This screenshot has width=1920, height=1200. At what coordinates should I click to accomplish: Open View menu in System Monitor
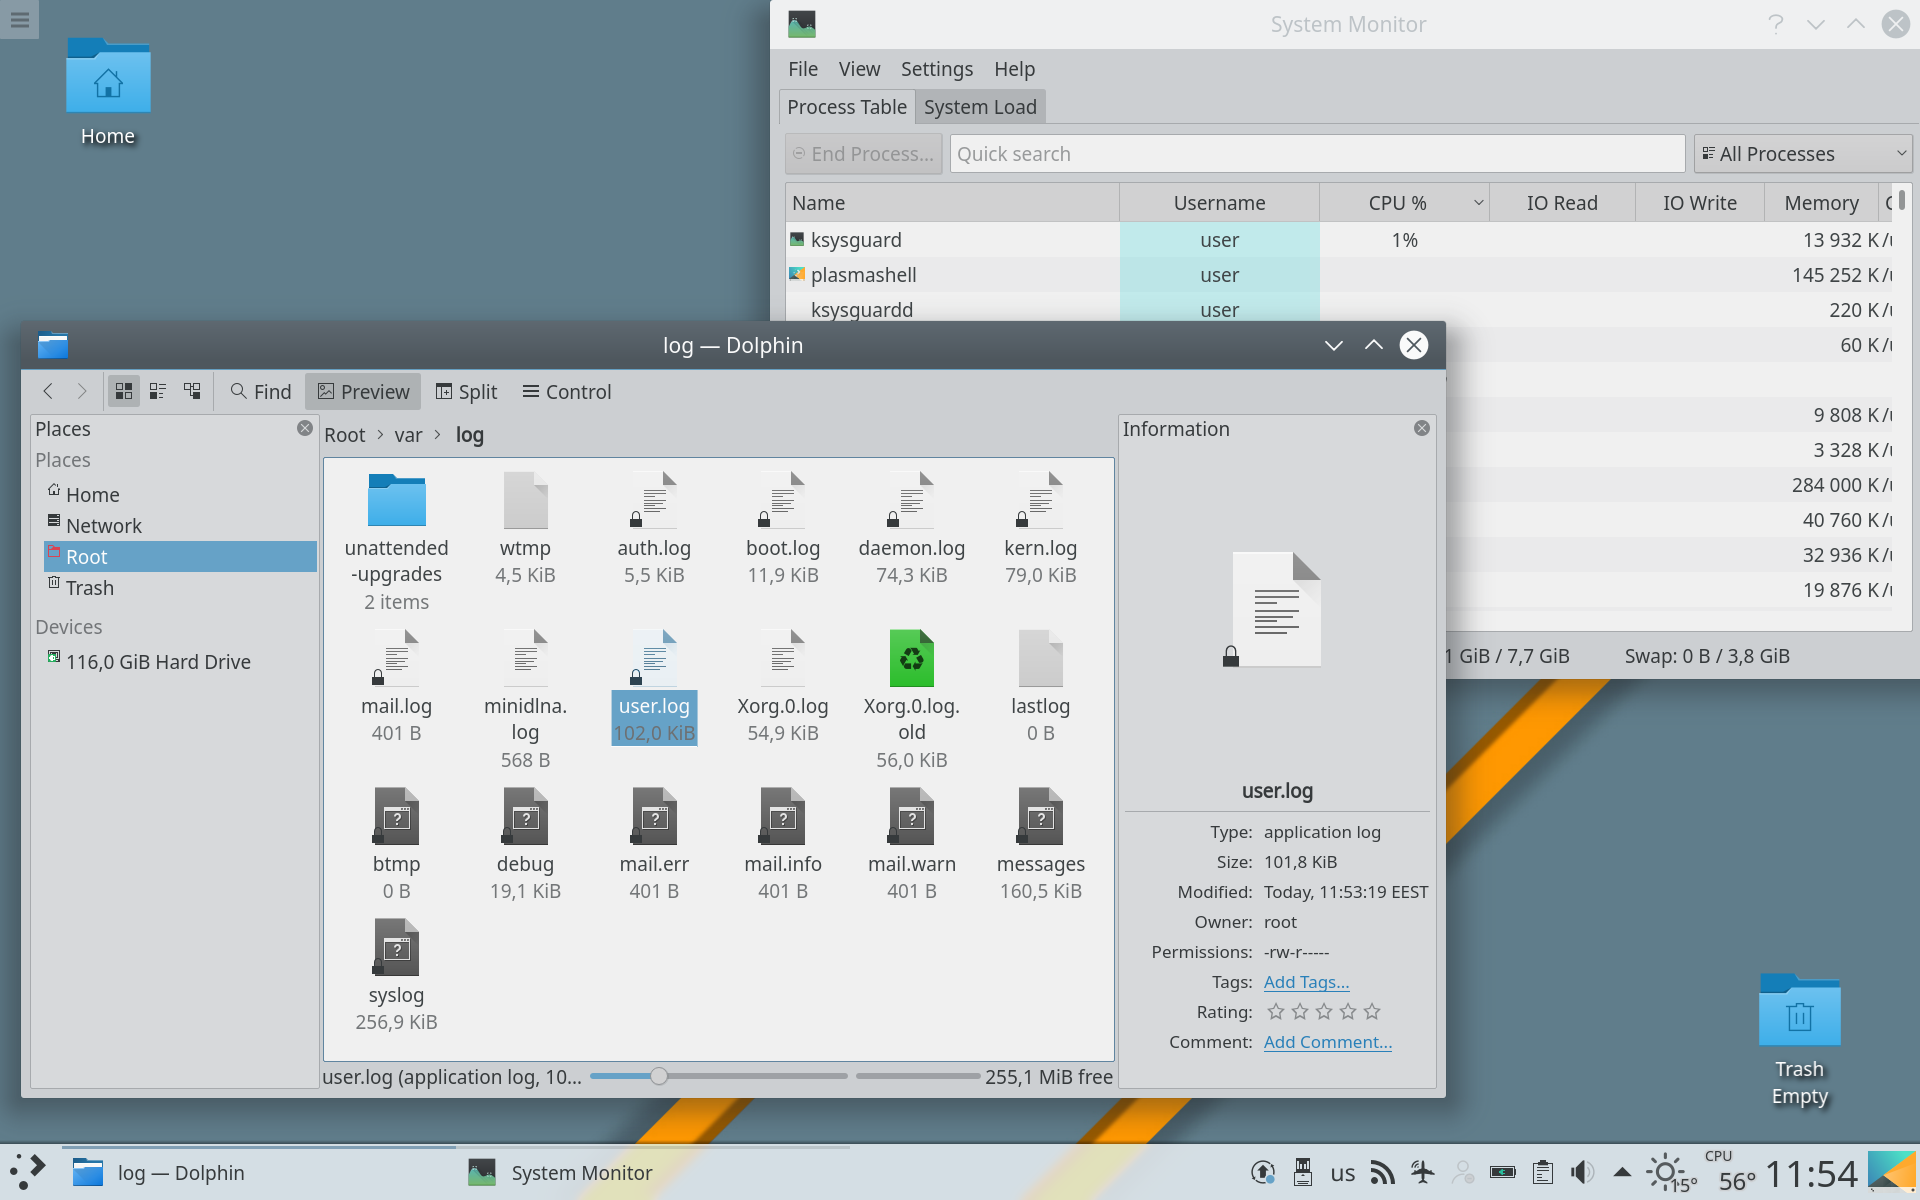[x=859, y=69]
